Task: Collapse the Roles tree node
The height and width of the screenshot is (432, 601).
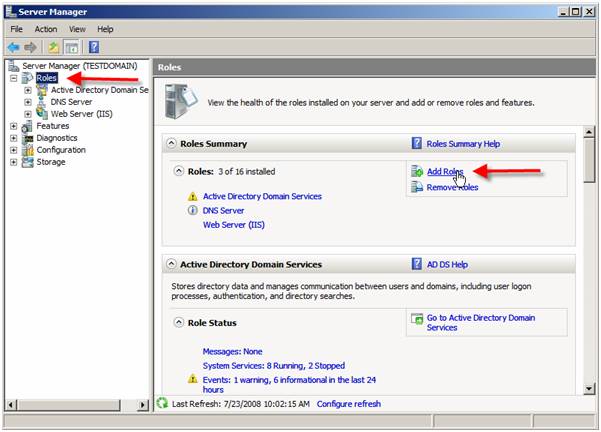Action: pyautogui.click(x=14, y=78)
